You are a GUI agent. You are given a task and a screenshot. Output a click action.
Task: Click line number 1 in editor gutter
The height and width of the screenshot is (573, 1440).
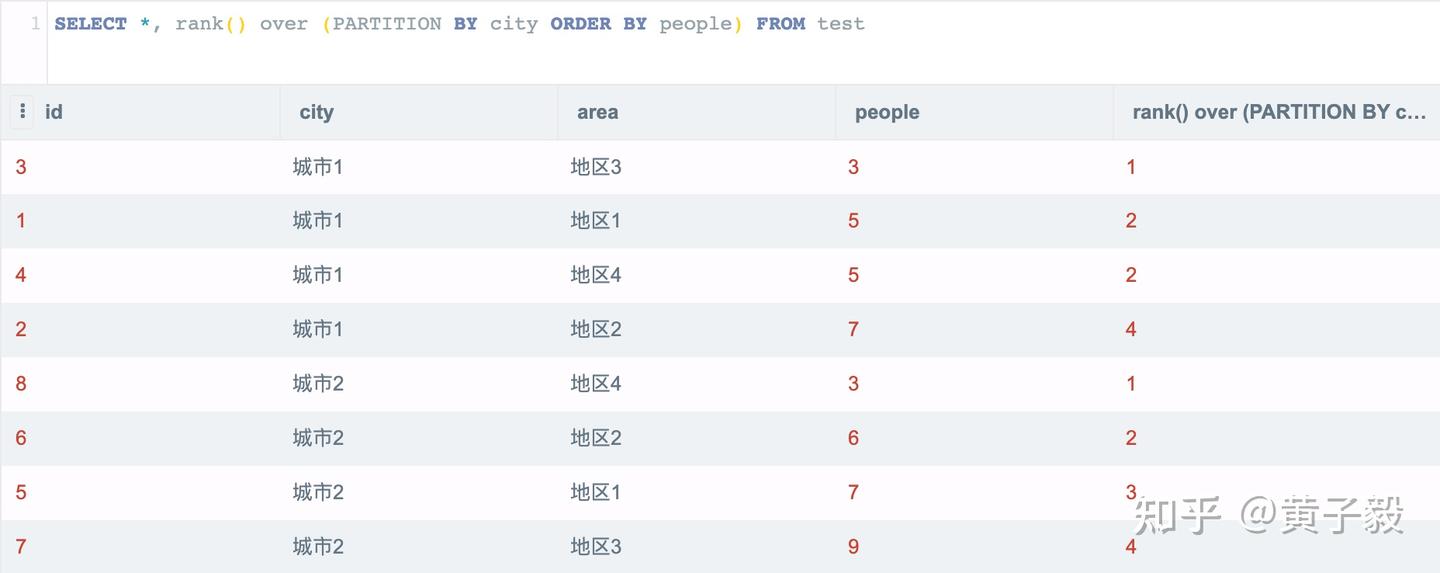[x=35, y=24]
